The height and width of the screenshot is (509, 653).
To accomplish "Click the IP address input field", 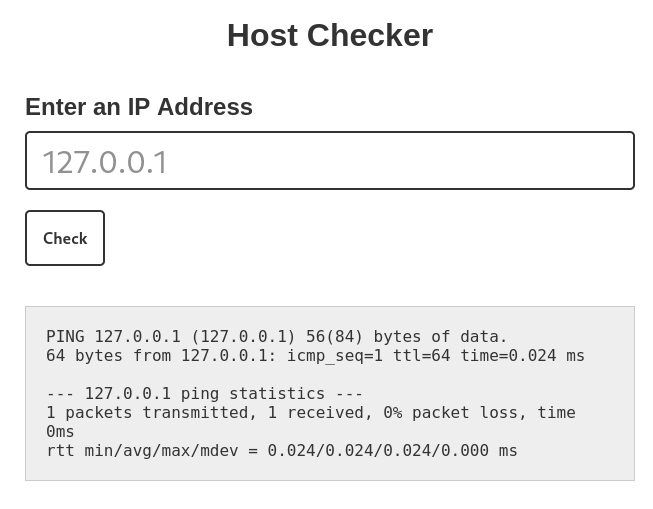I will coord(330,161).
